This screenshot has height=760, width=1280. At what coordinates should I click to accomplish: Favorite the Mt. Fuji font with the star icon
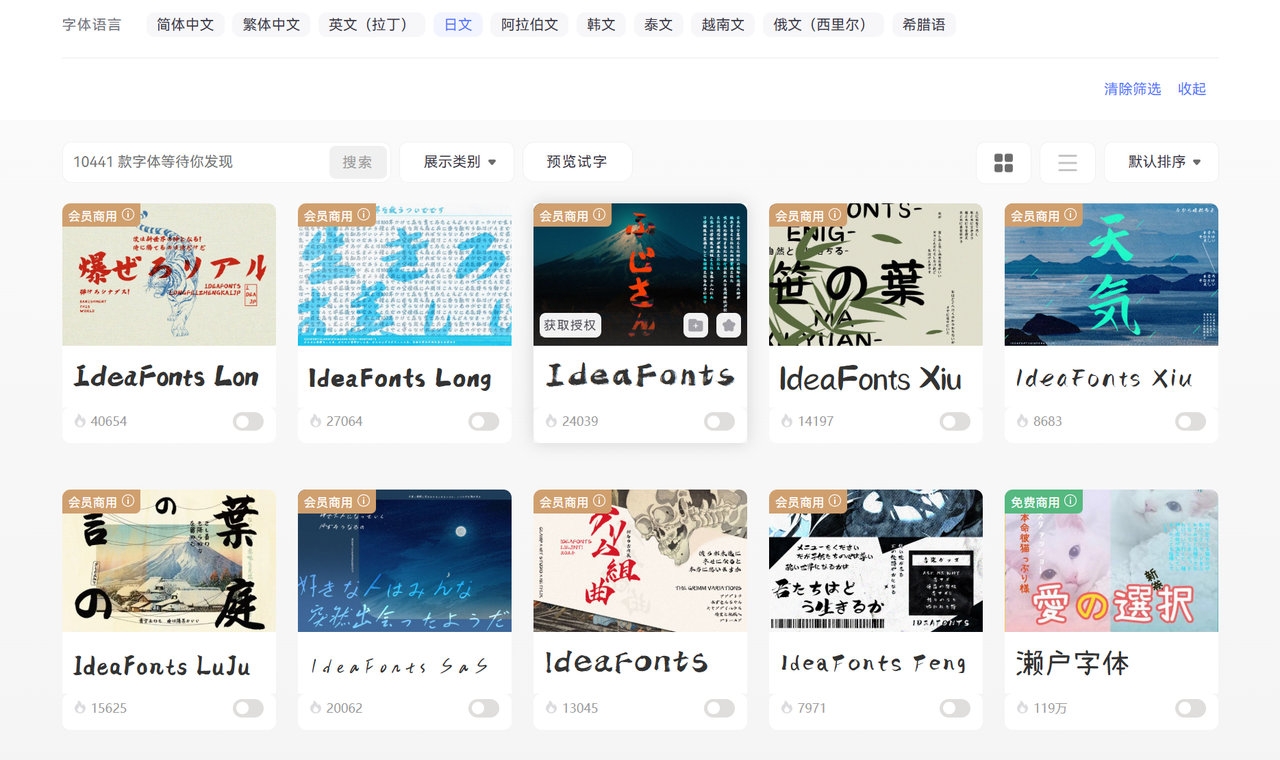coord(729,325)
